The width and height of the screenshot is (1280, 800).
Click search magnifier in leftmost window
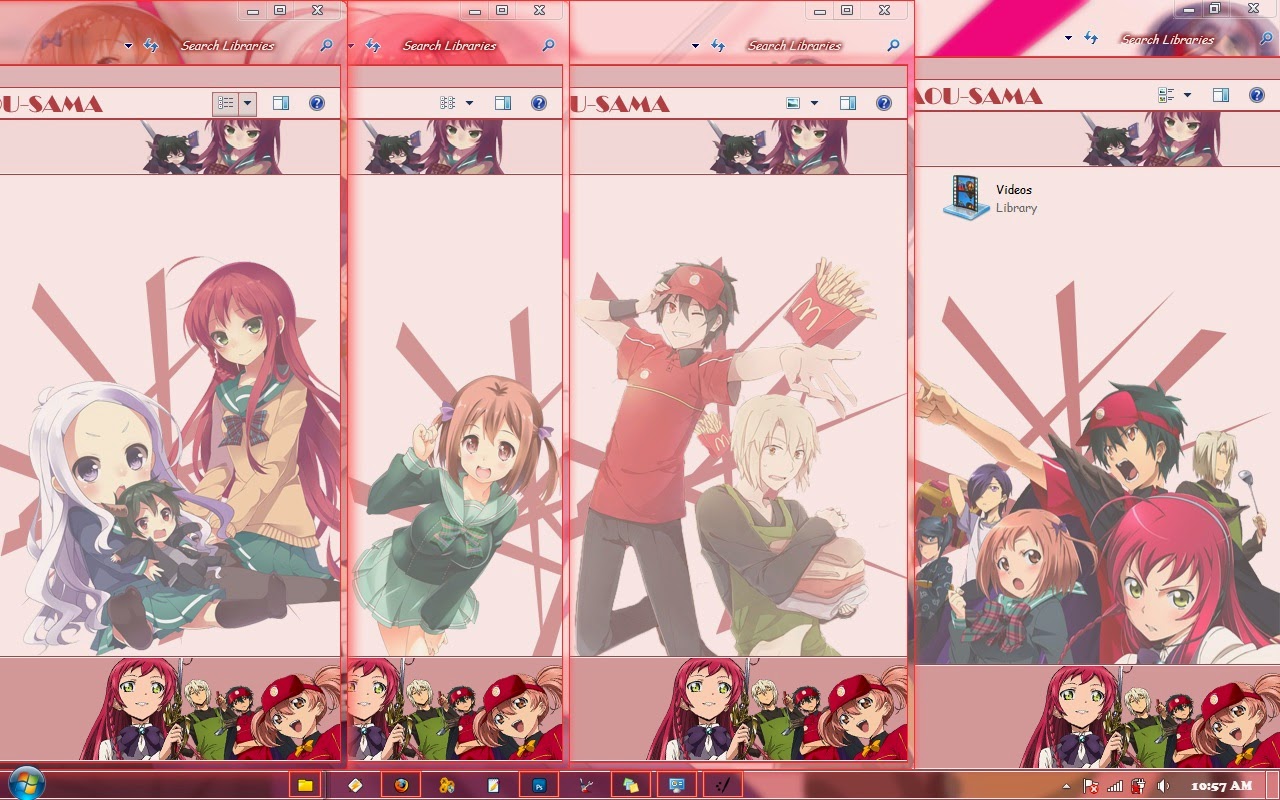click(x=326, y=46)
